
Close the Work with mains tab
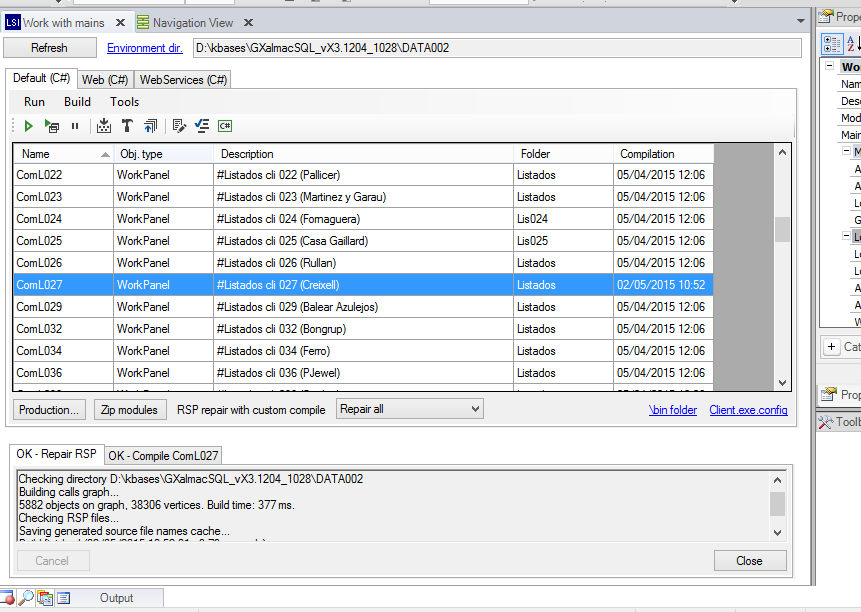pyautogui.click(x=120, y=23)
